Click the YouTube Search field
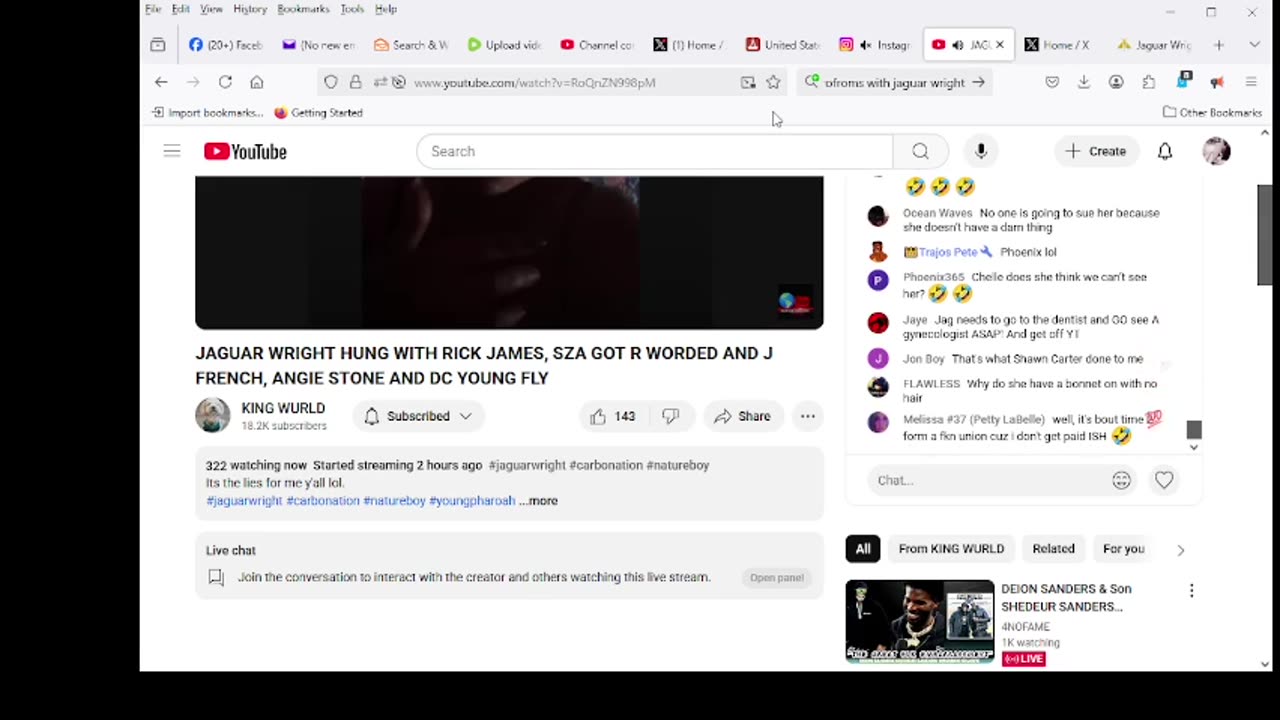The image size is (1280, 720). tap(655, 151)
